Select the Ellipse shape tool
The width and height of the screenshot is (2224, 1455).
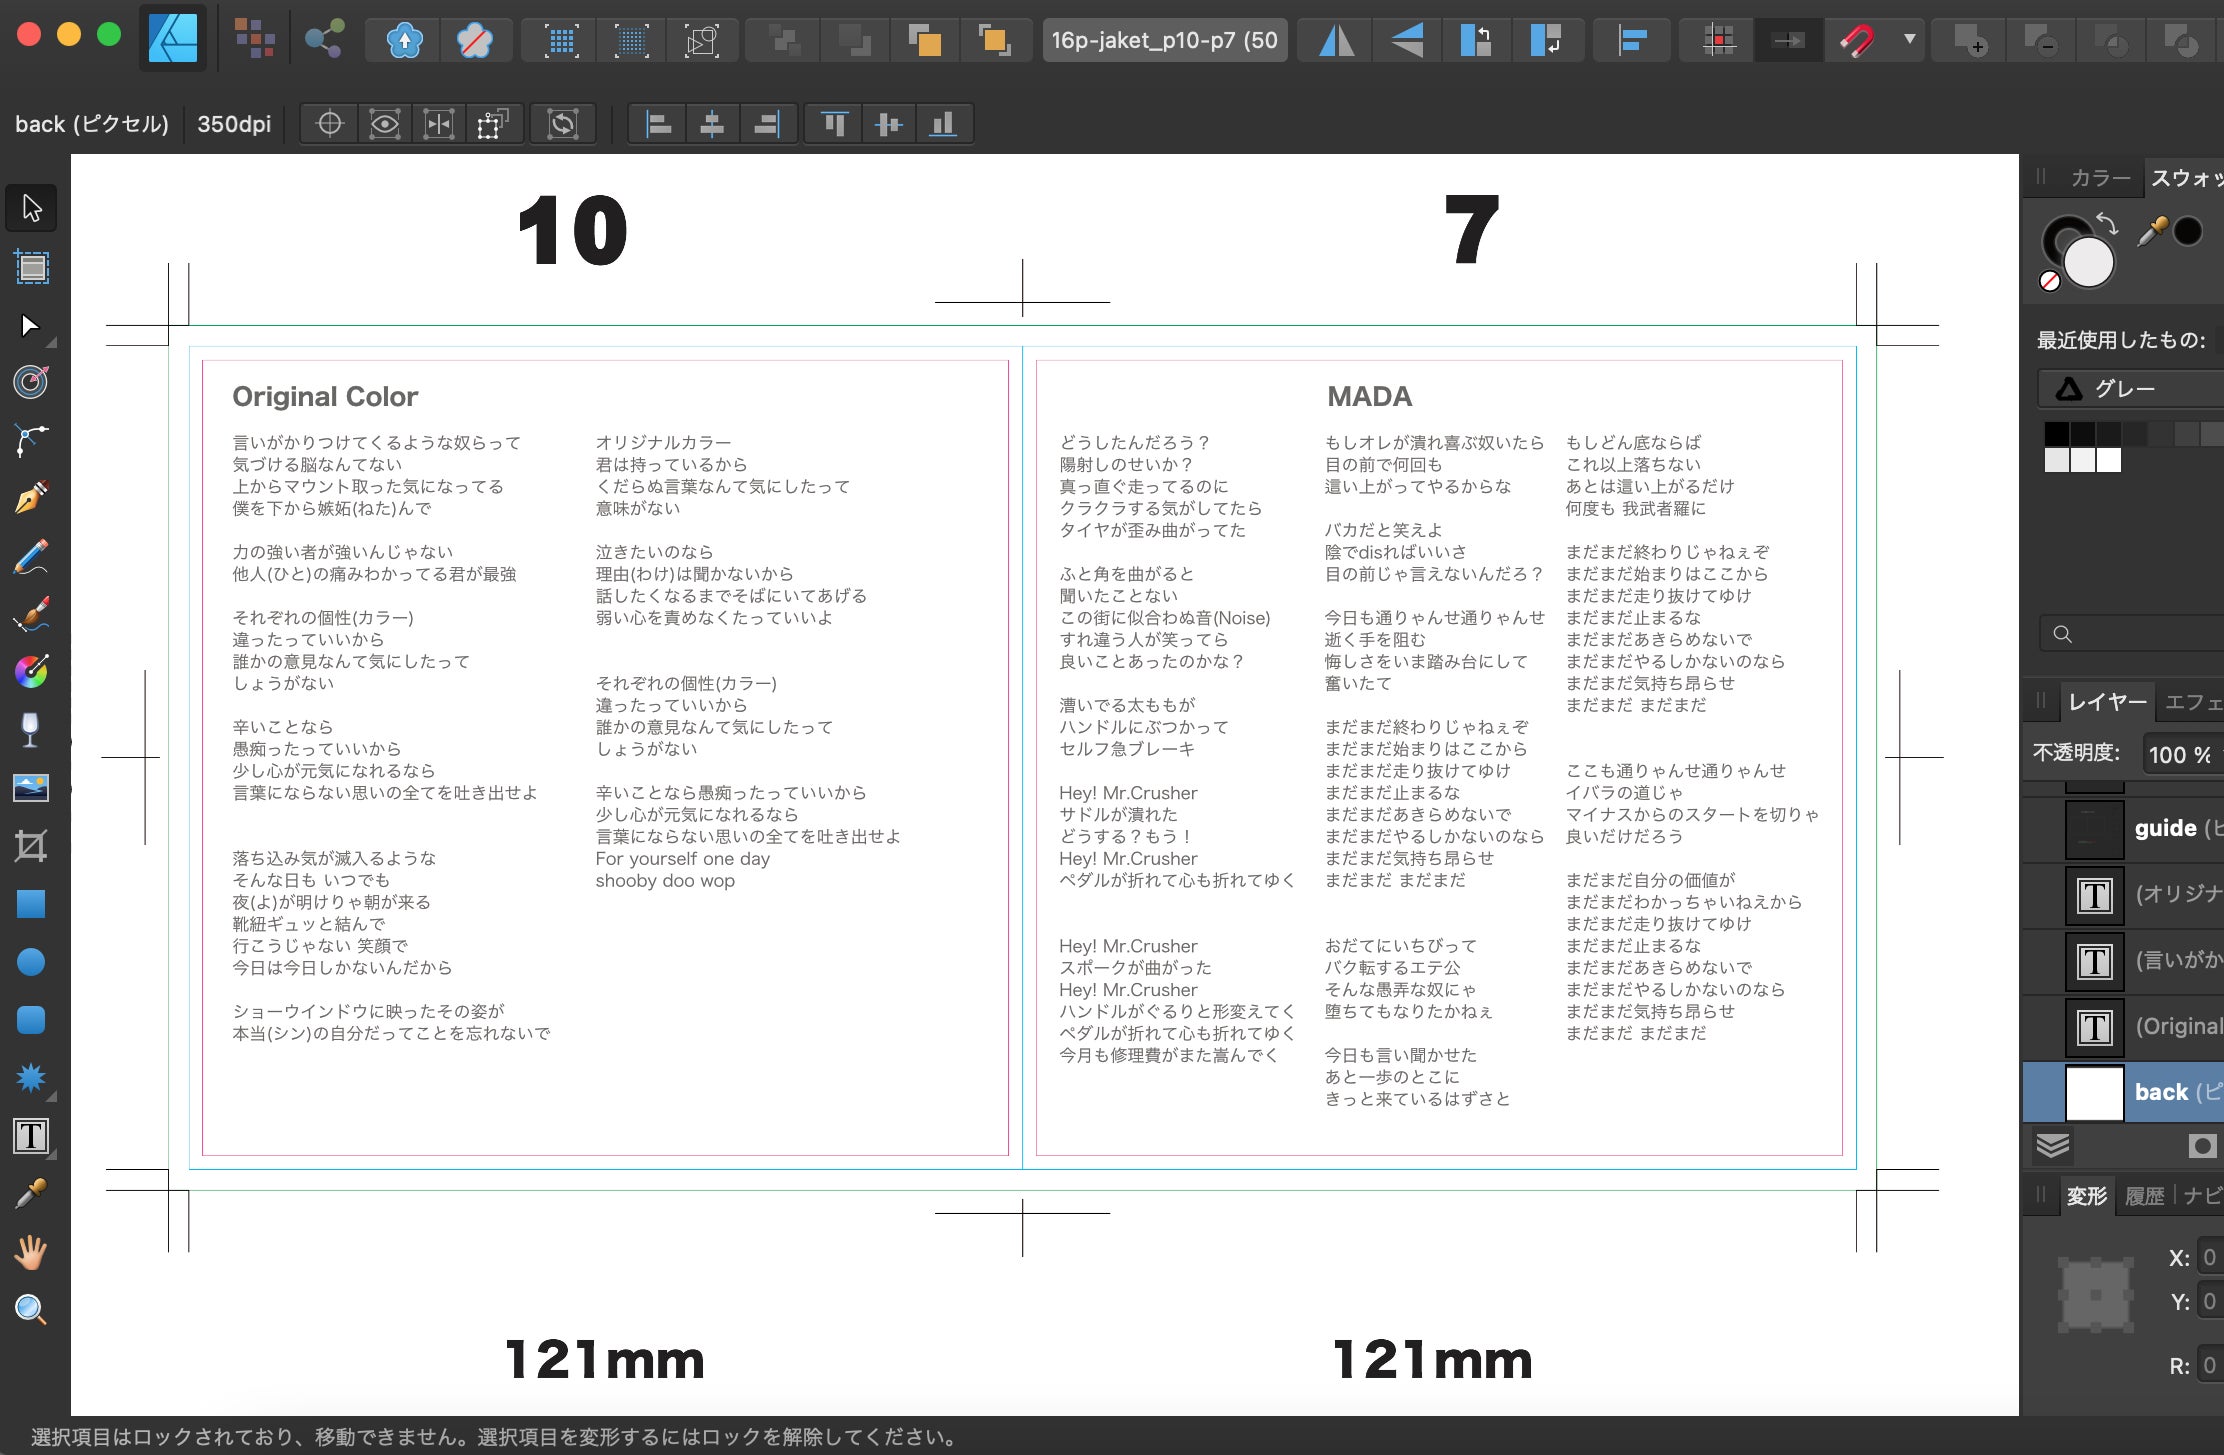point(31,962)
